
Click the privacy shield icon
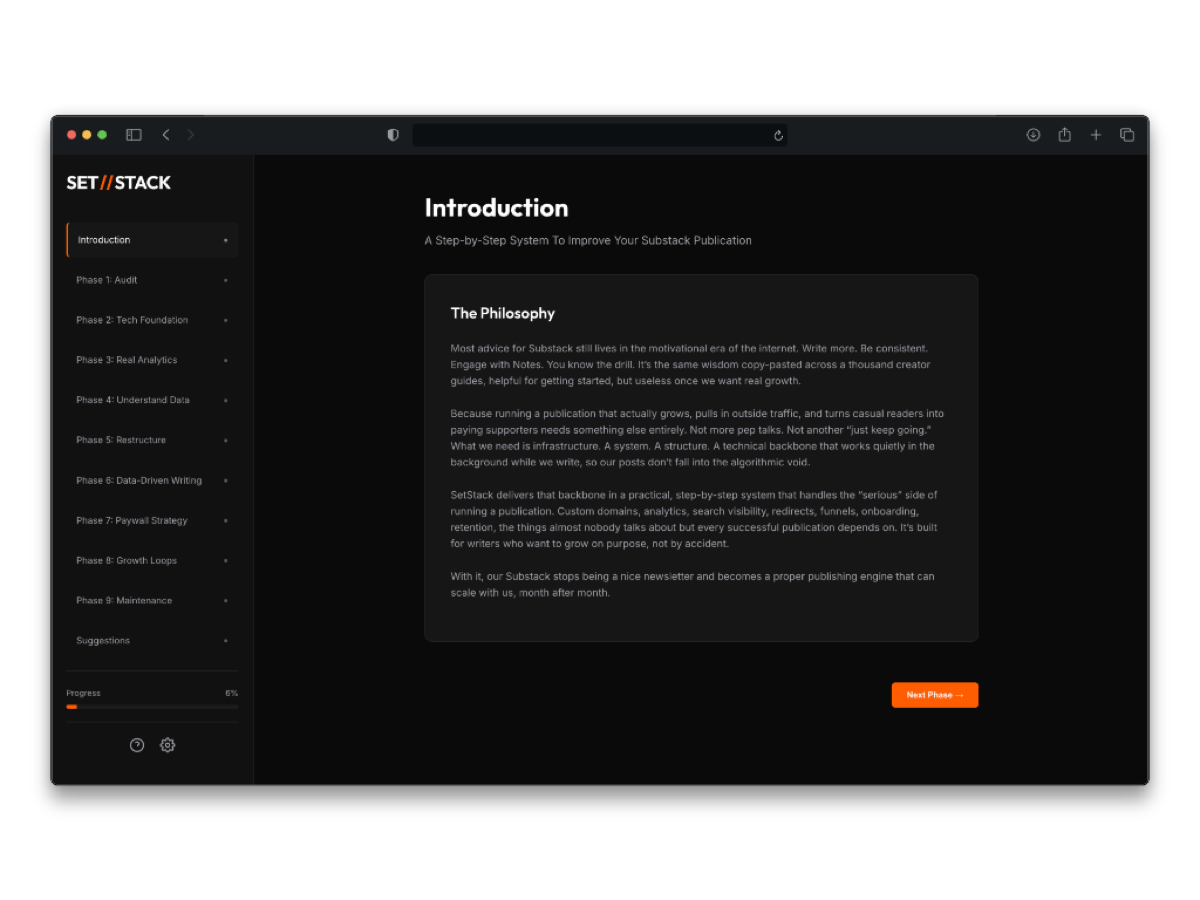392,134
